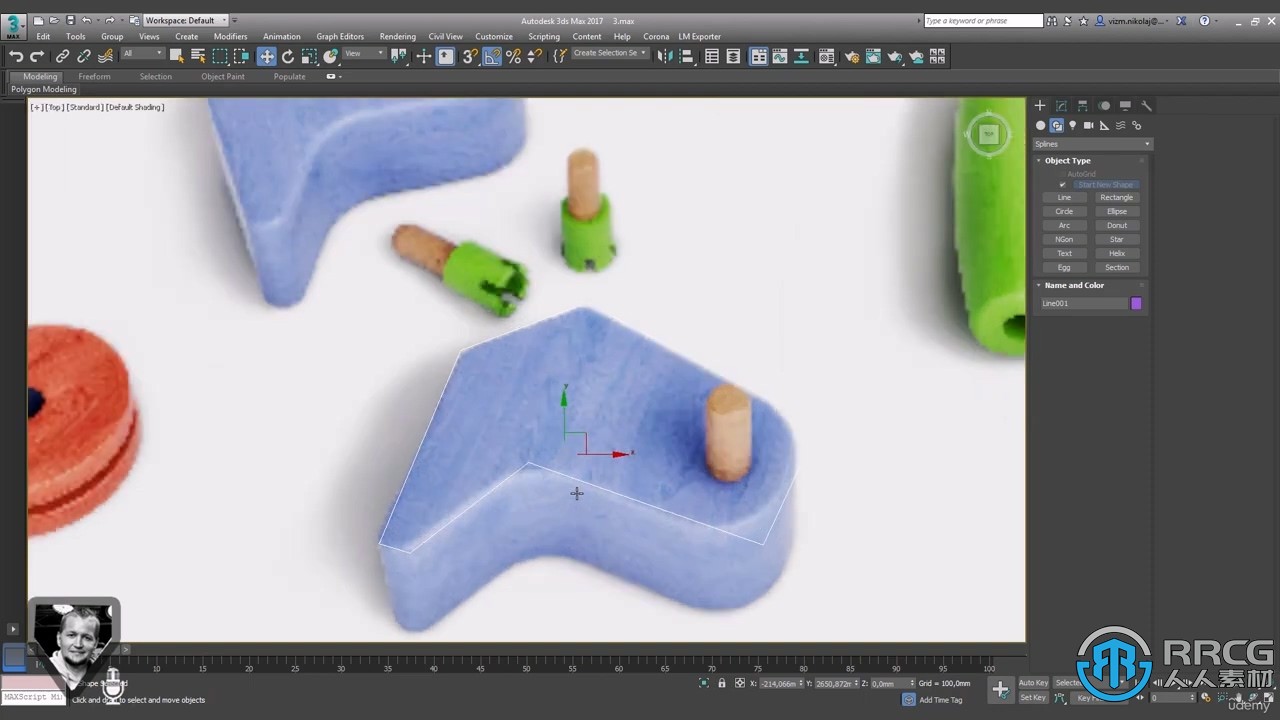
Task: Uncheck the Start New Shape checkbox
Action: point(1062,185)
